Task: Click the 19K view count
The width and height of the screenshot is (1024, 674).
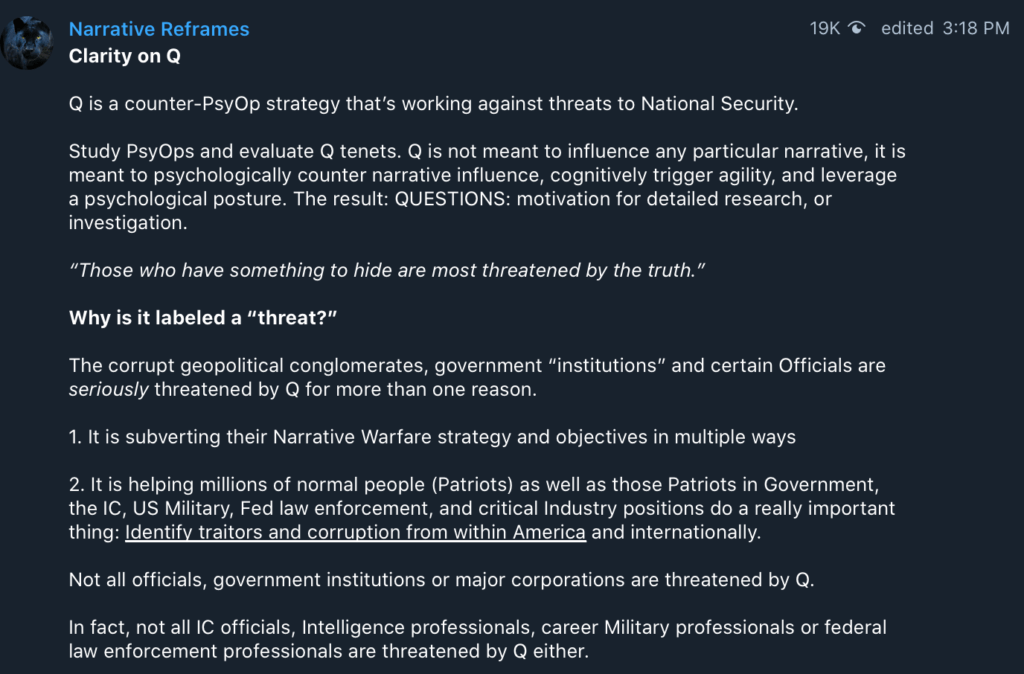Action: (825, 29)
